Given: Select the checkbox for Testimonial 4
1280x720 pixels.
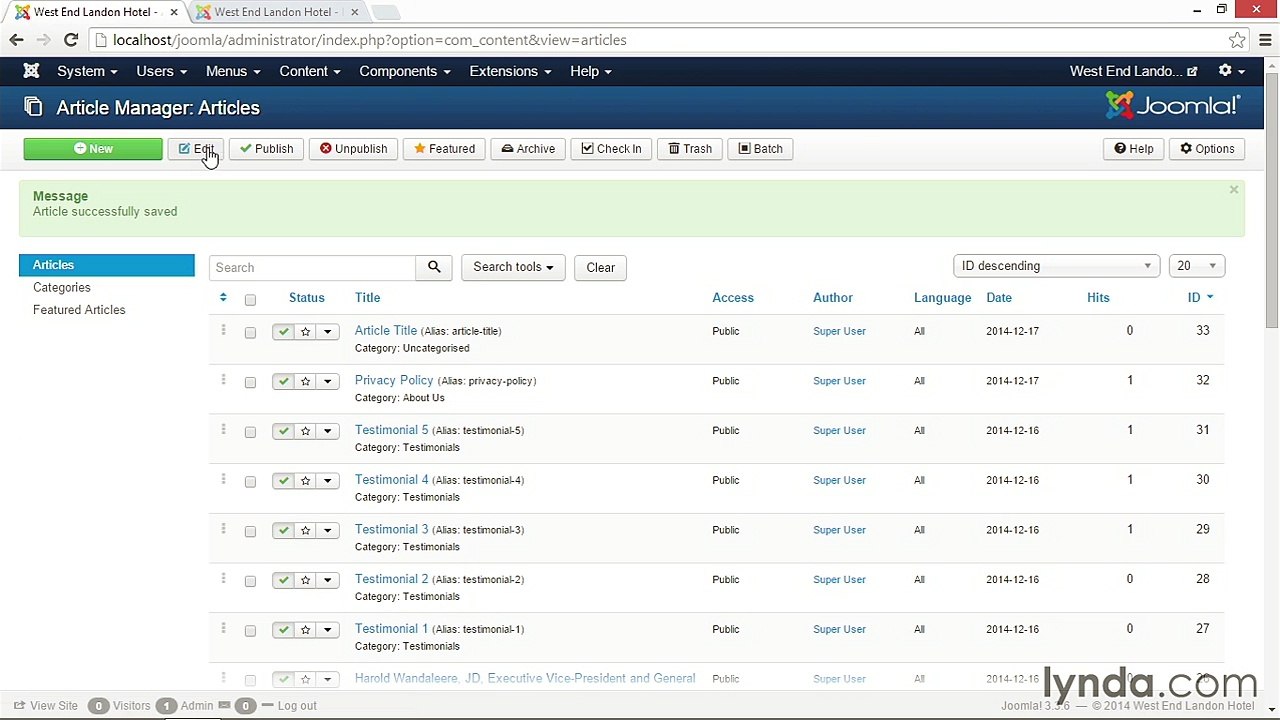Looking at the screenshot, I should [250, 482].
